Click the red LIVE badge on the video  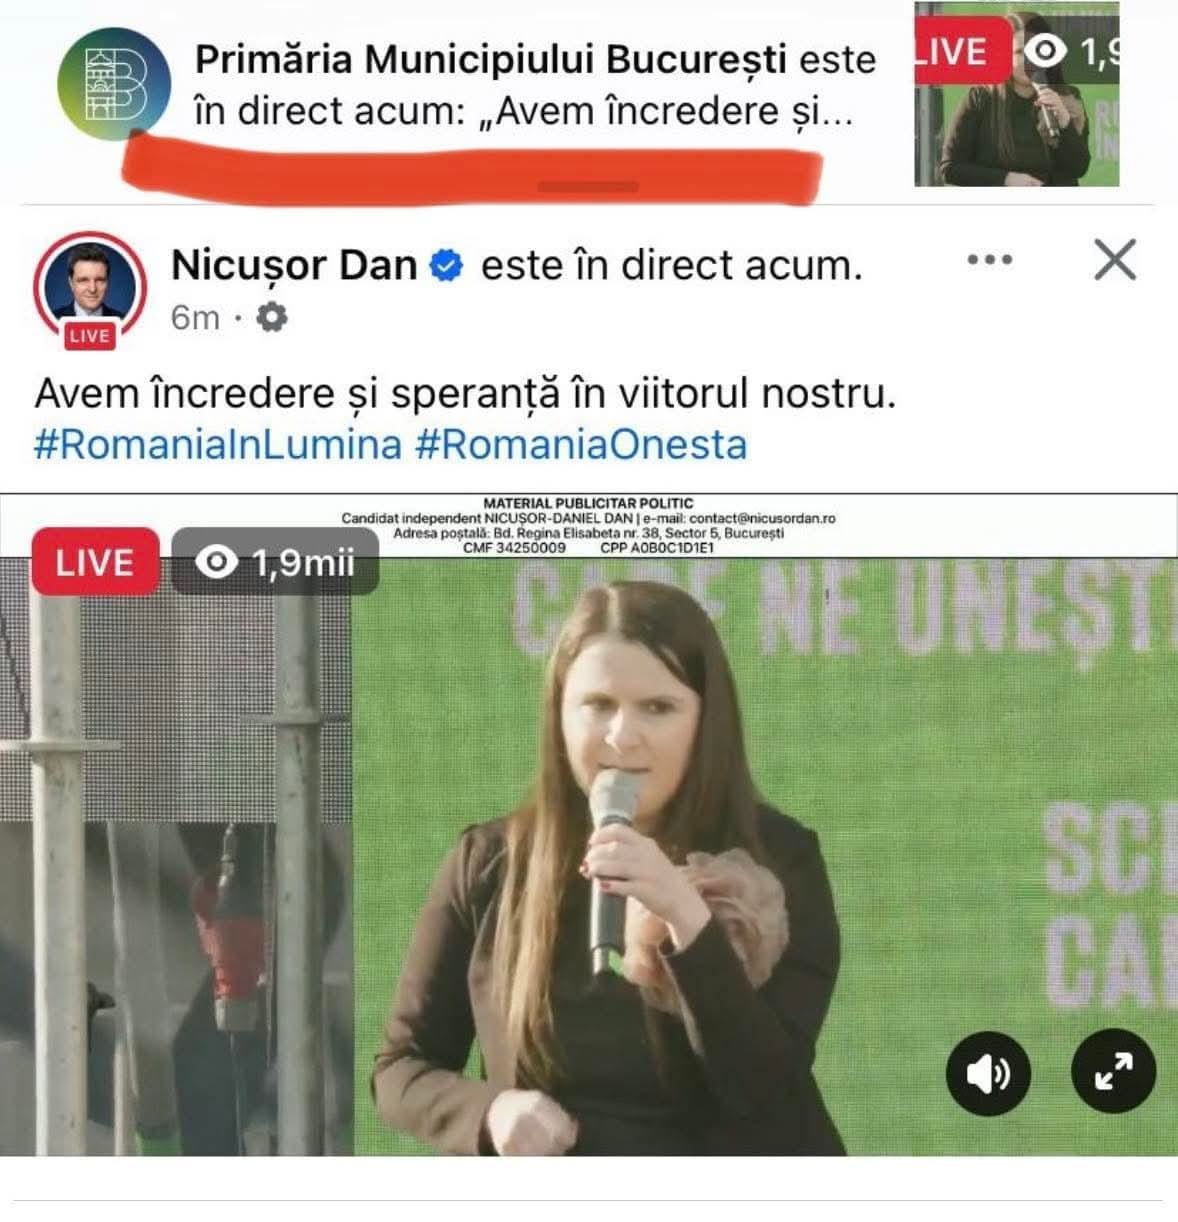pyautogui.click(x=95, y=562)
